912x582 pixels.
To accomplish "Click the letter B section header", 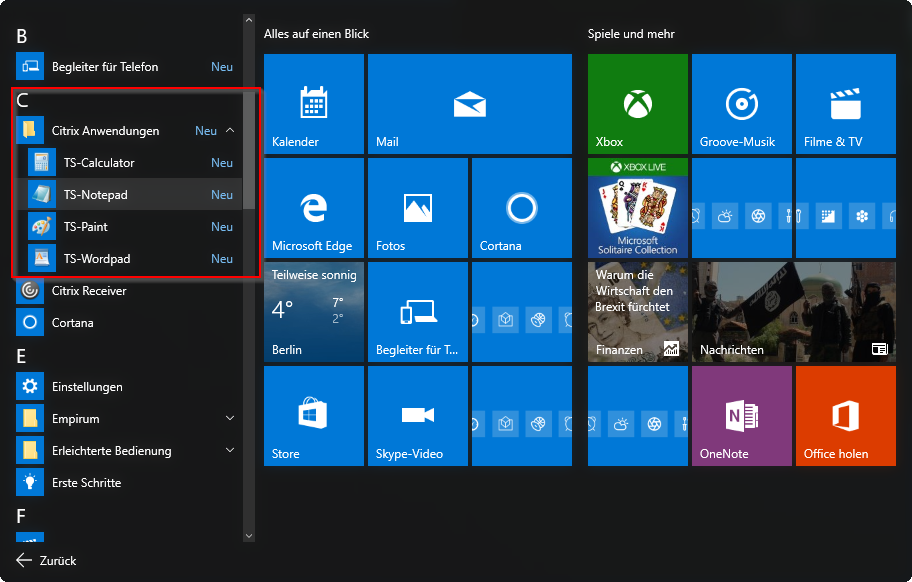I will click(x=22, y=36).
